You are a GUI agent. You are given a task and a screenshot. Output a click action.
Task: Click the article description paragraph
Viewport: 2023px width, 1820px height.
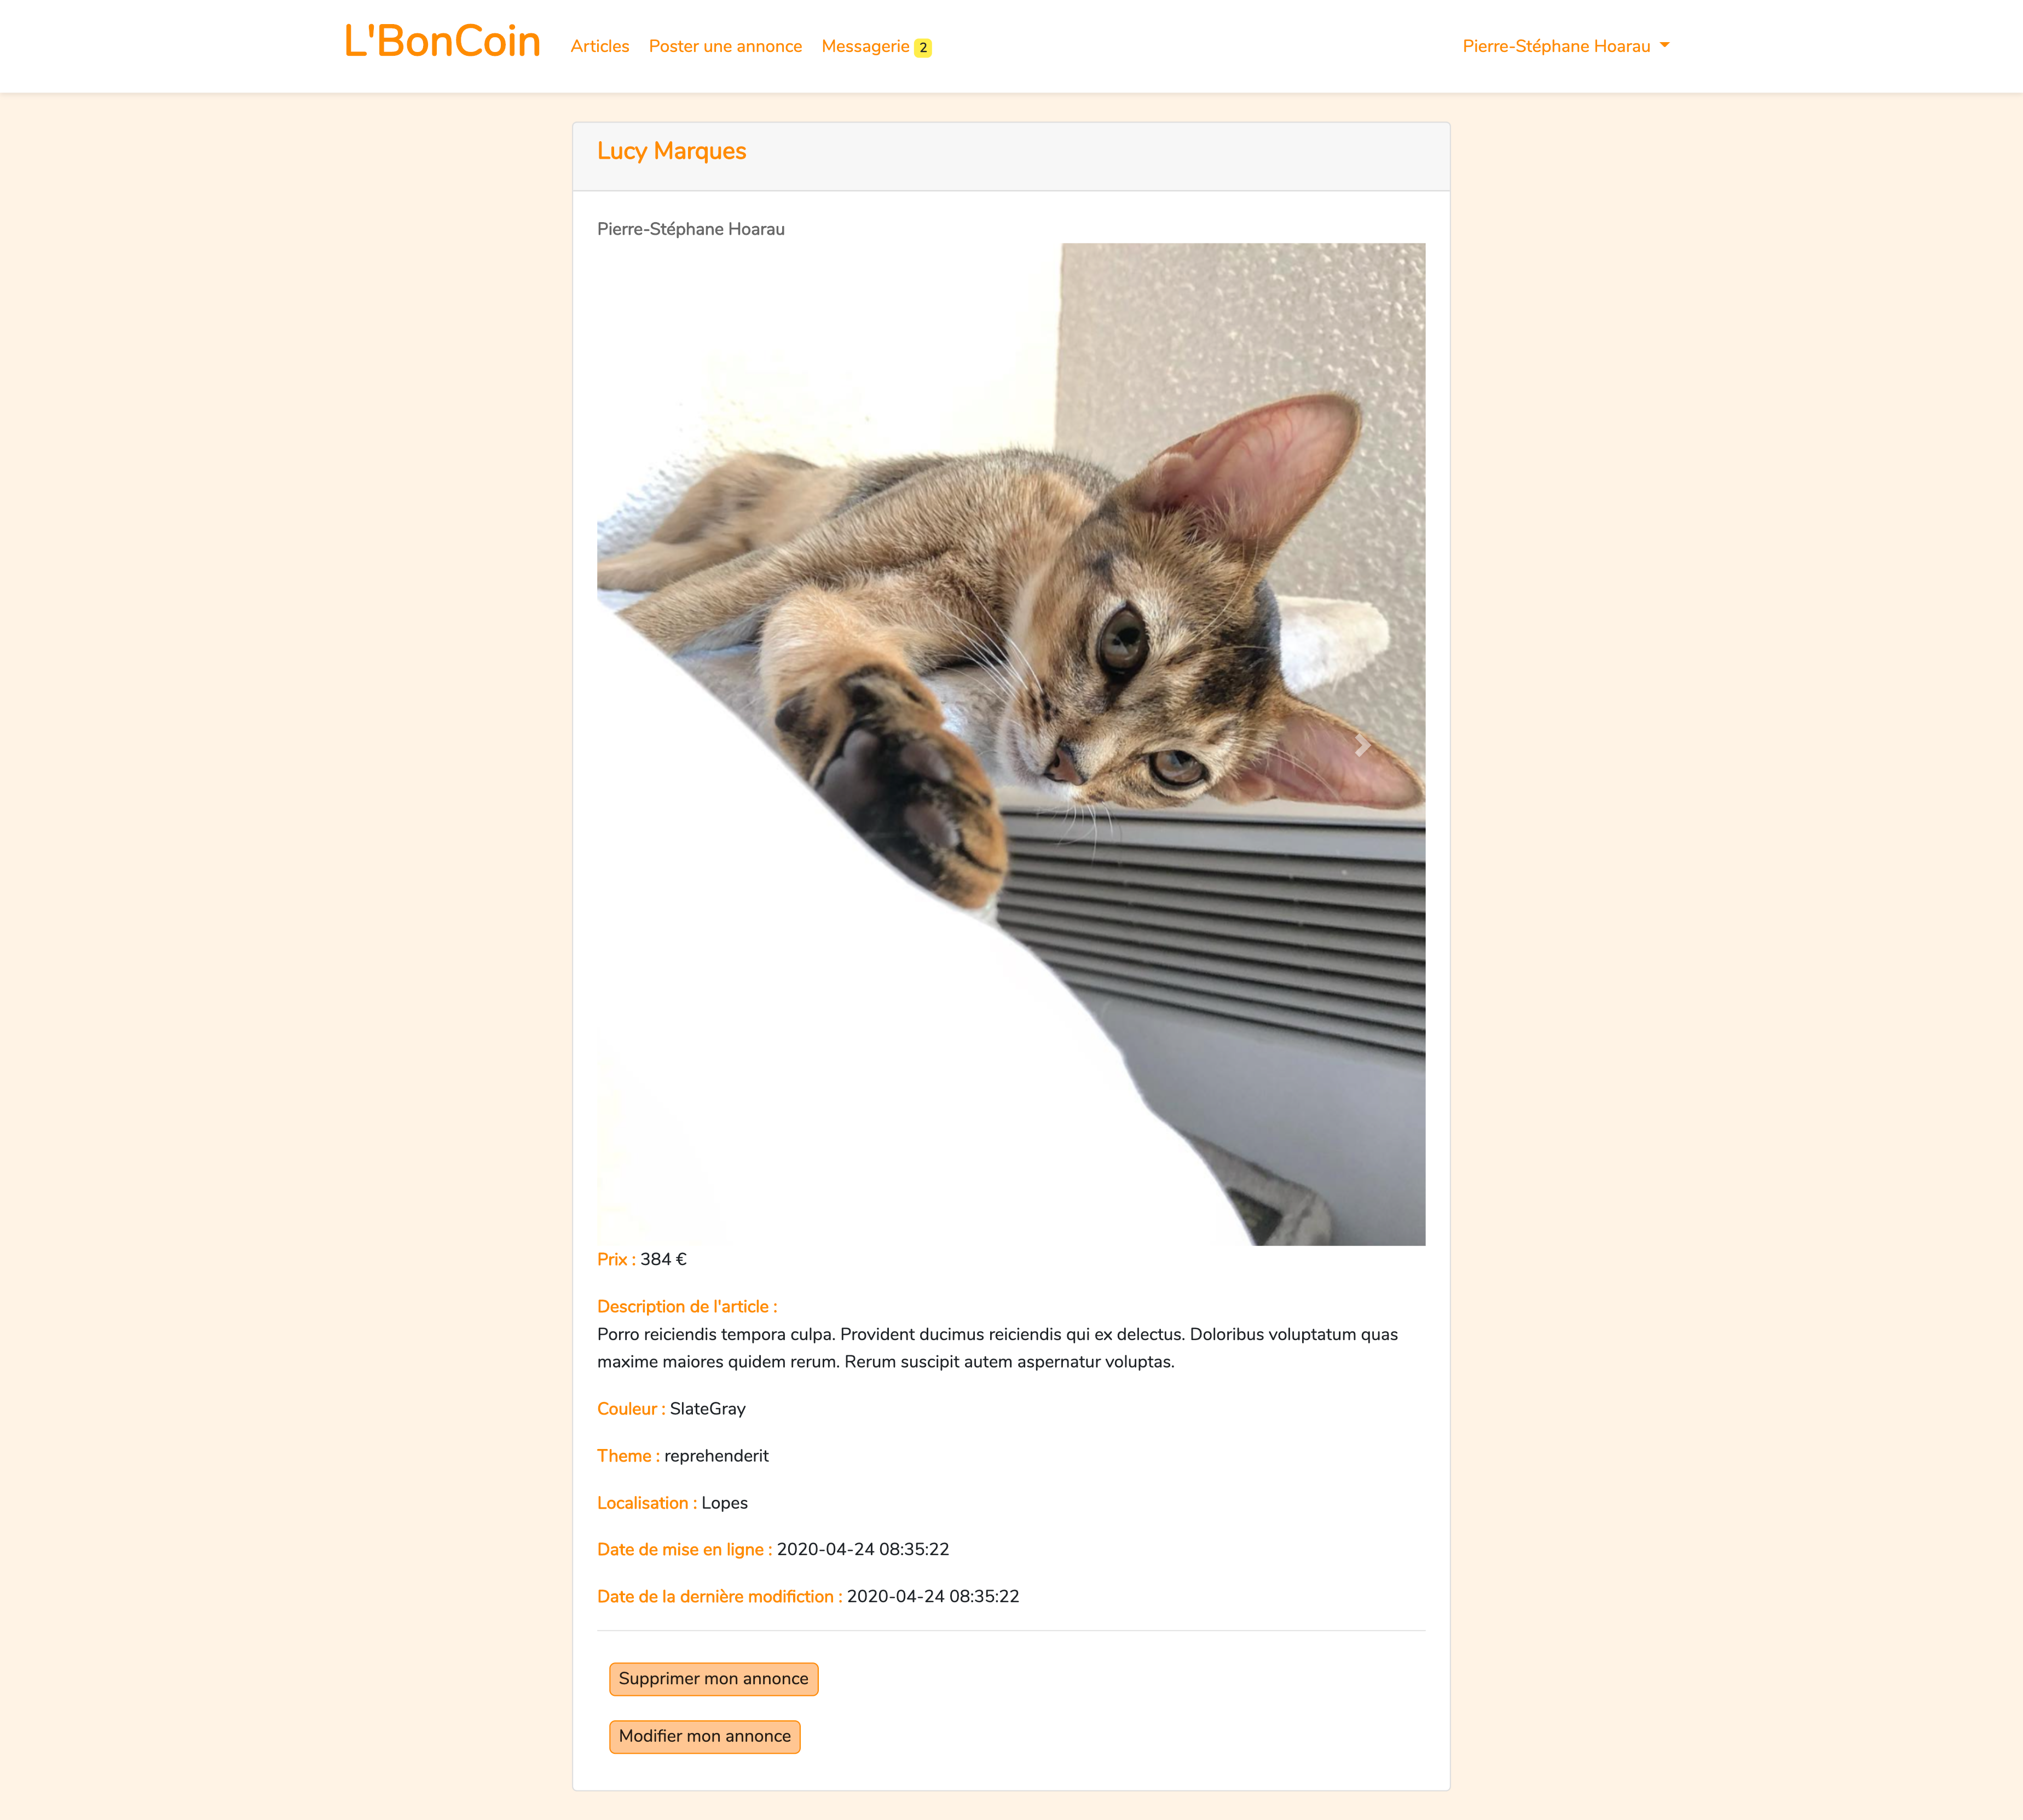click(997, 1348)
